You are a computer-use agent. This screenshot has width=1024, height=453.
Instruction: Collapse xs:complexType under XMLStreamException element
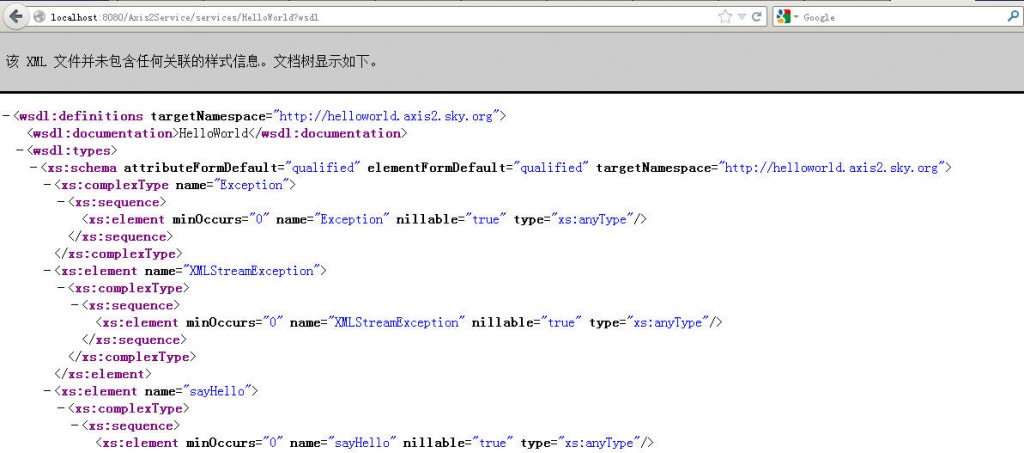click(x=61, y=288)
